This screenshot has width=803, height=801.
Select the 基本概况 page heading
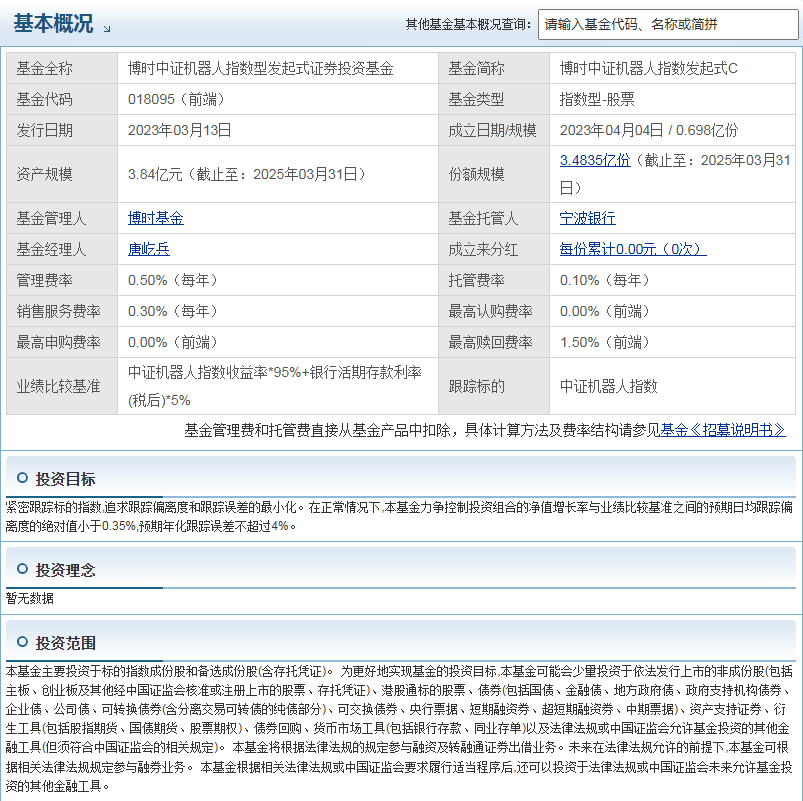(53, 24)
